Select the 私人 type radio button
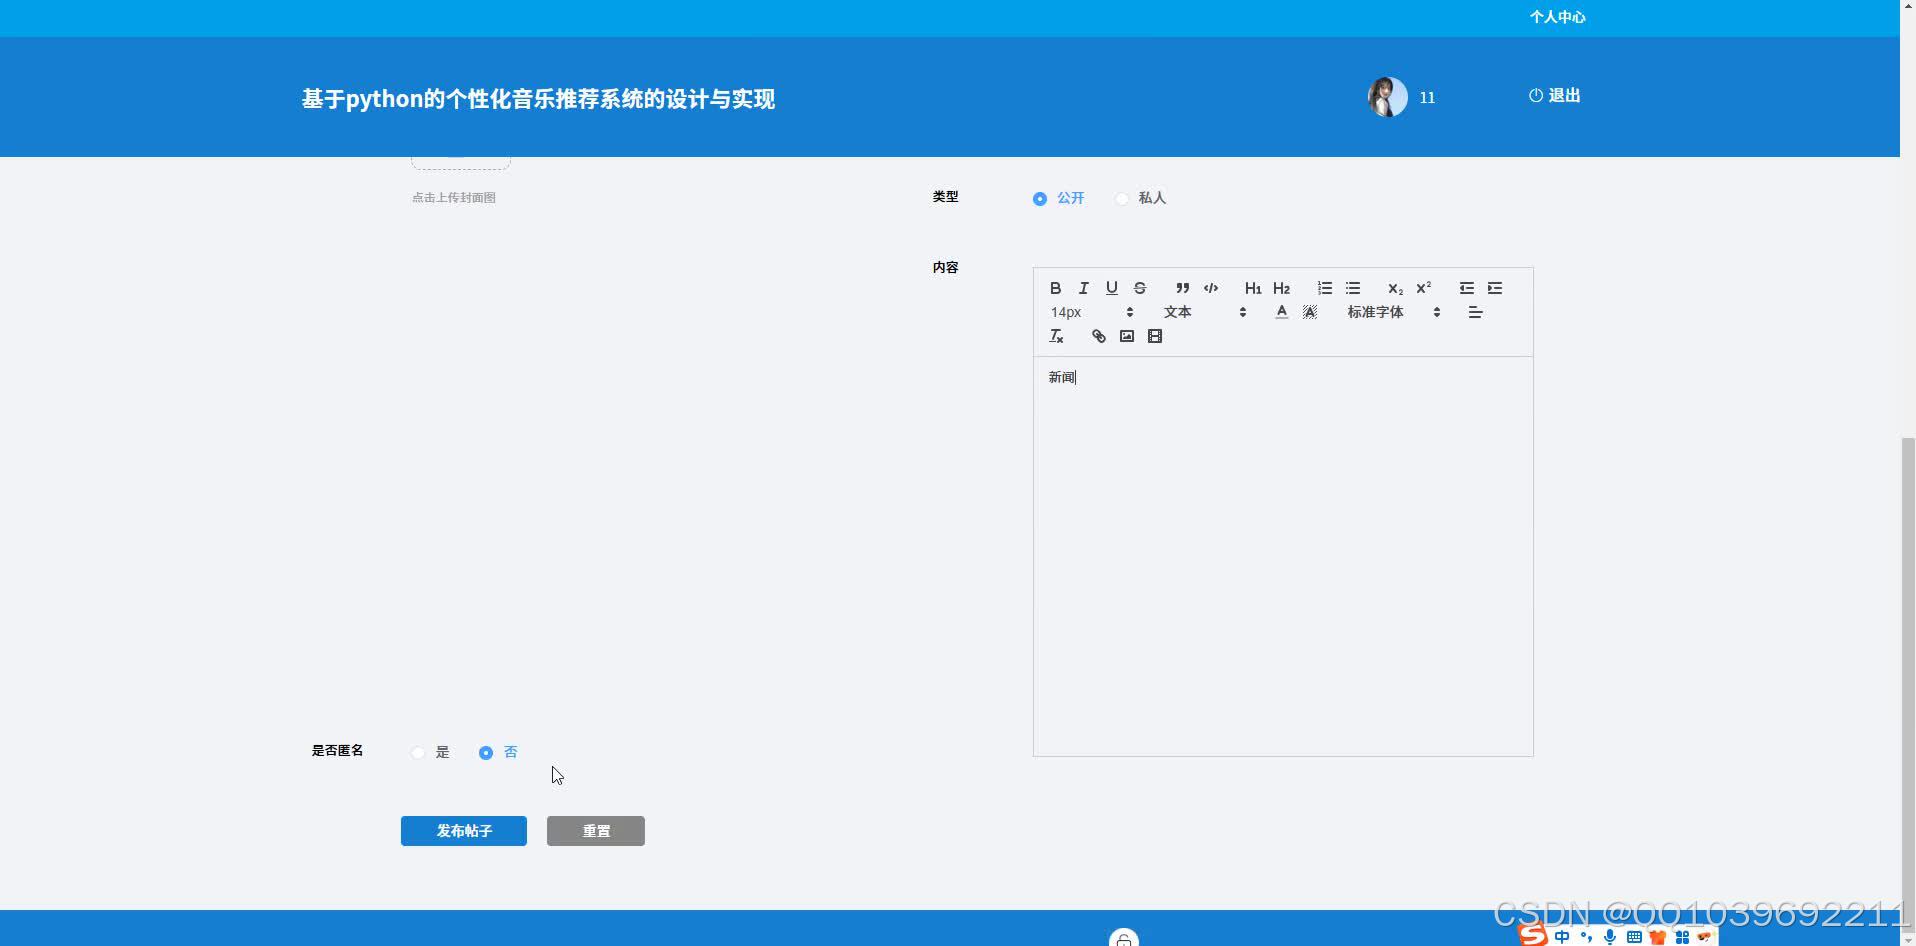Image resolution: width=1916 pixels, height=946 pixels. [x=1121, y=198]
